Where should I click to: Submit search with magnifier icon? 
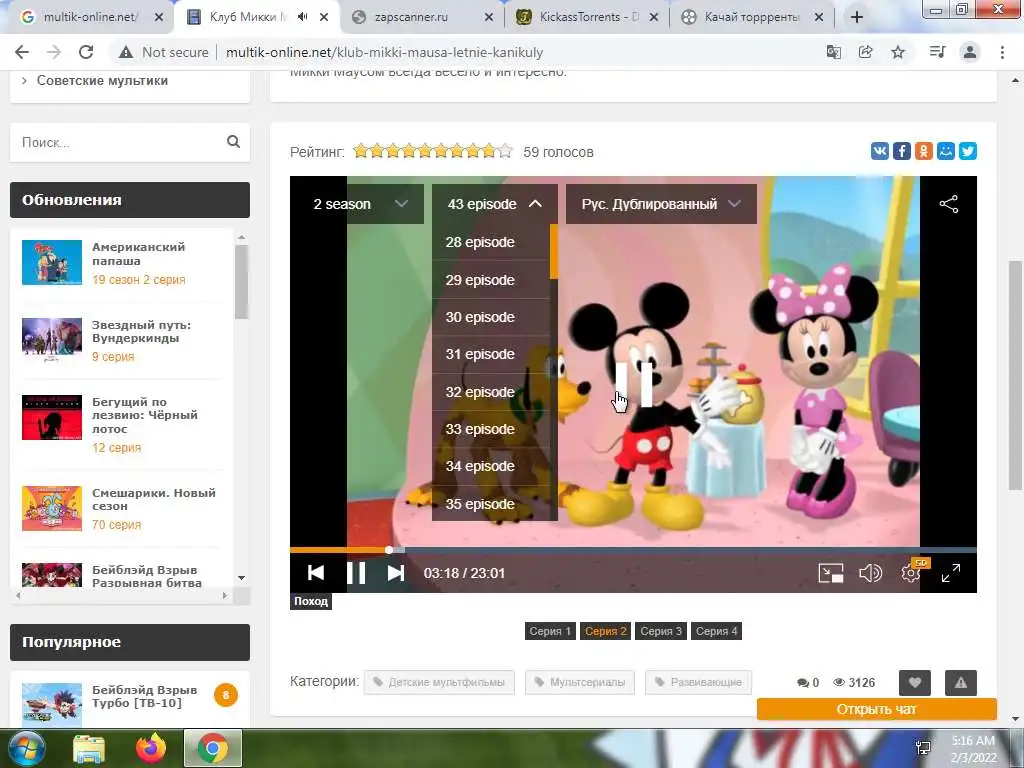[x=233, y=142]
